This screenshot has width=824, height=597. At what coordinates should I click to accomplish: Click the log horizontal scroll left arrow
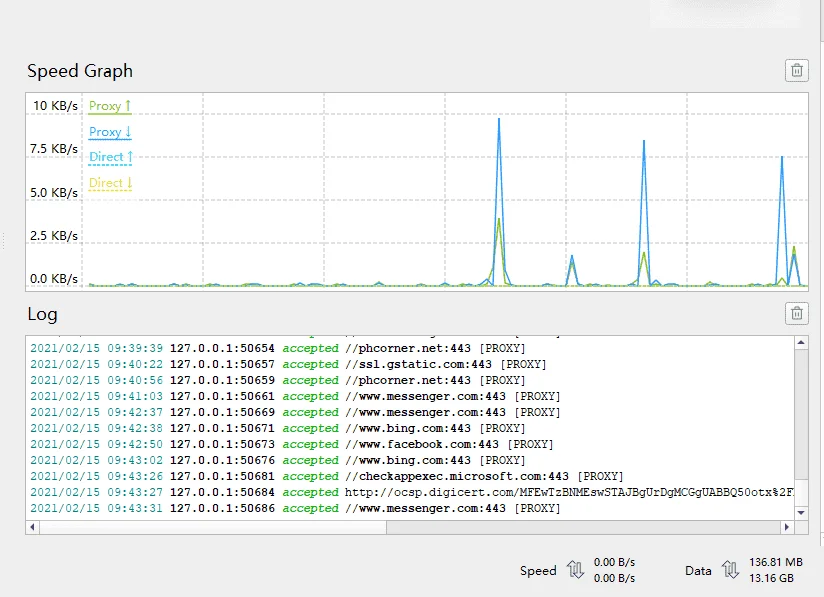click(x=33, y=527)
